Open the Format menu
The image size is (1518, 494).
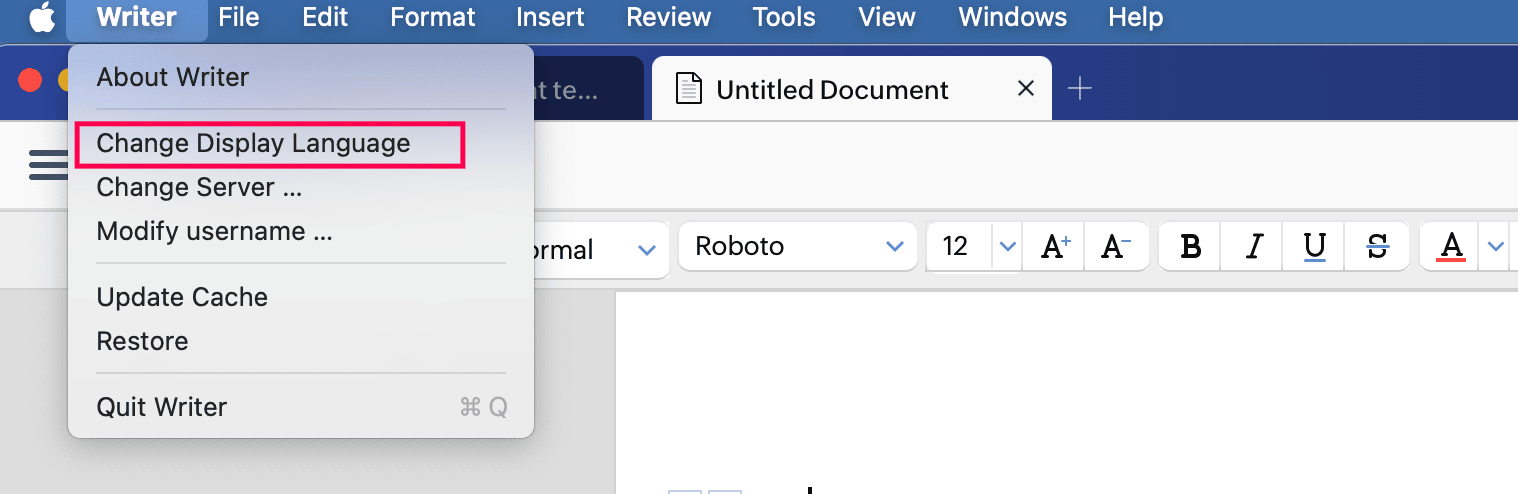433,17
